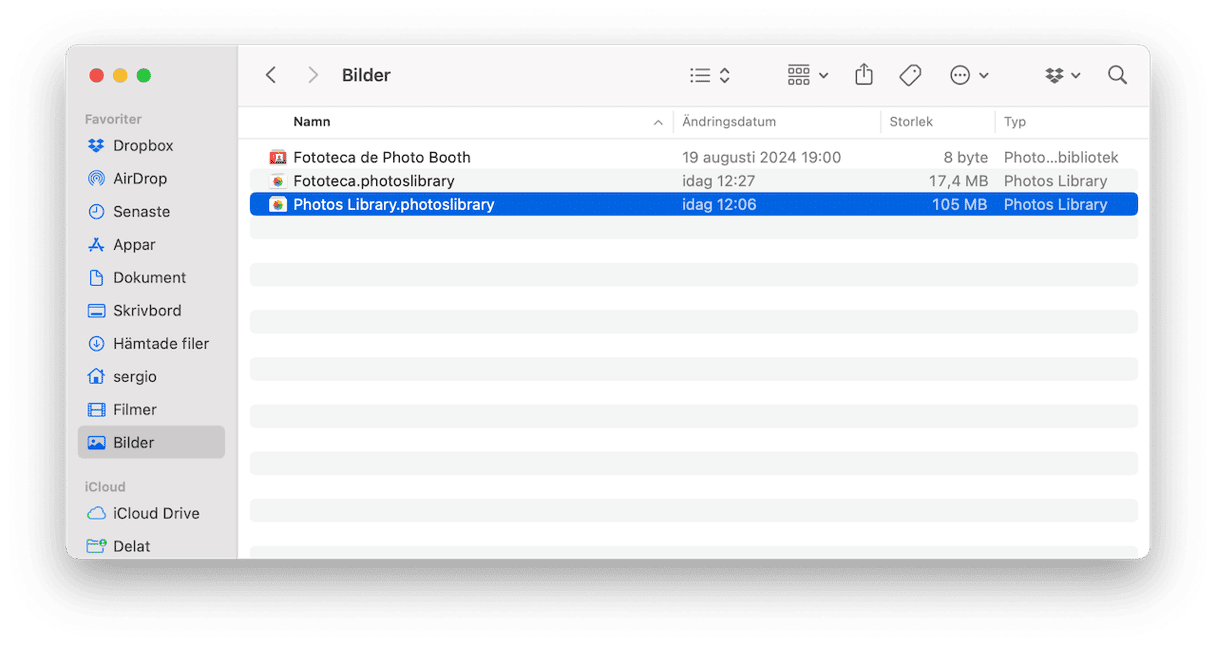Sort by the Storlek column
1216x646 pixels.
point(911,122)
